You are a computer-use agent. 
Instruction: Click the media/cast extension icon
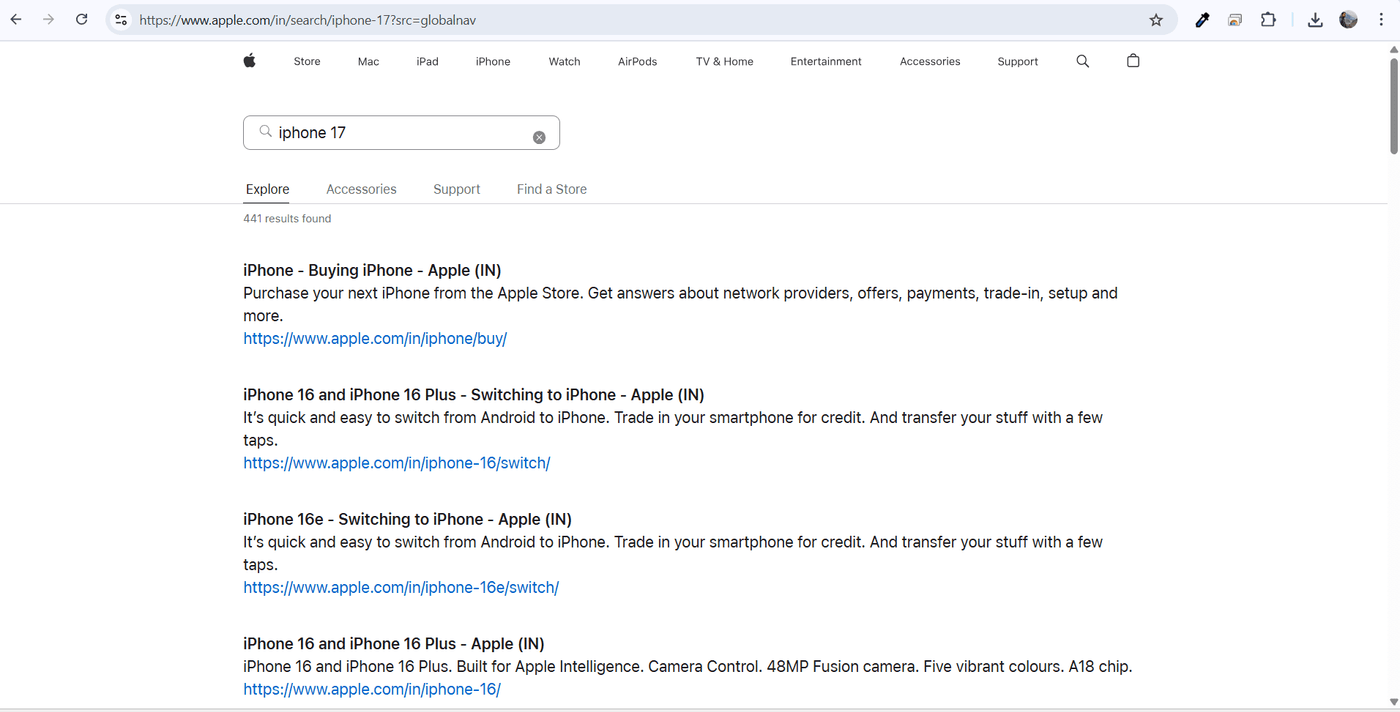pos(1236,20)
